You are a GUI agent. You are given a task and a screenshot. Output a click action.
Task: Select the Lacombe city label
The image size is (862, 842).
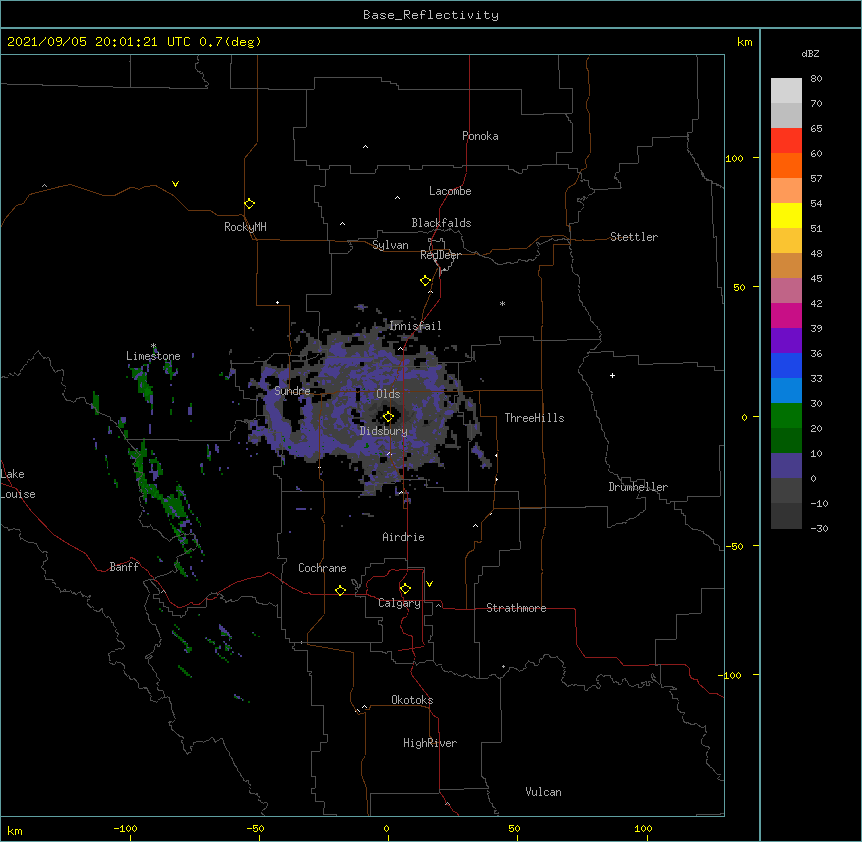click(x=450, y=191)
